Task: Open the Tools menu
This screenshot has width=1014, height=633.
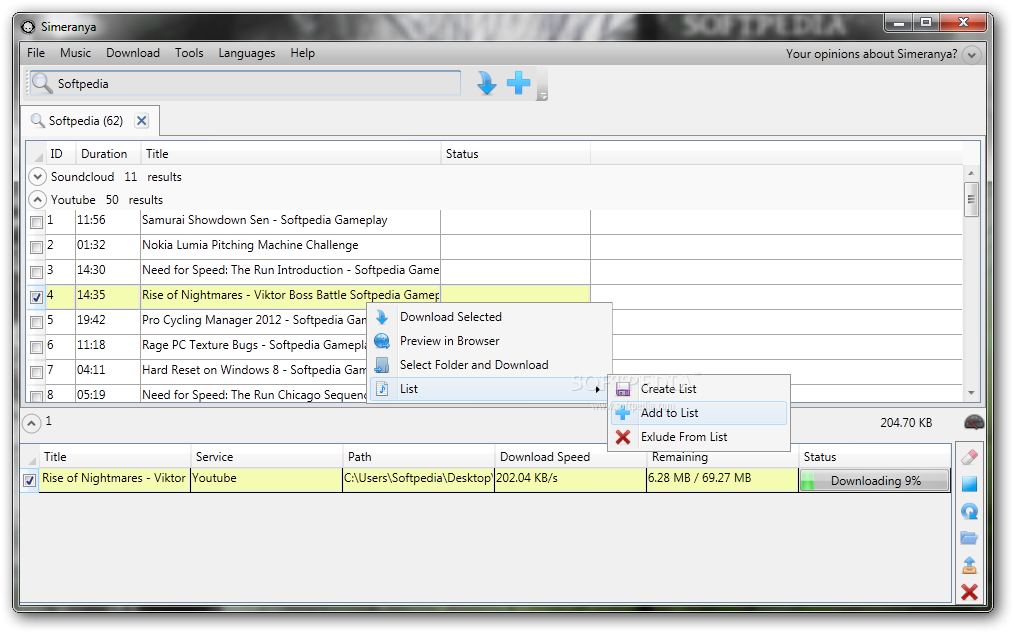Action: (189, 53)
